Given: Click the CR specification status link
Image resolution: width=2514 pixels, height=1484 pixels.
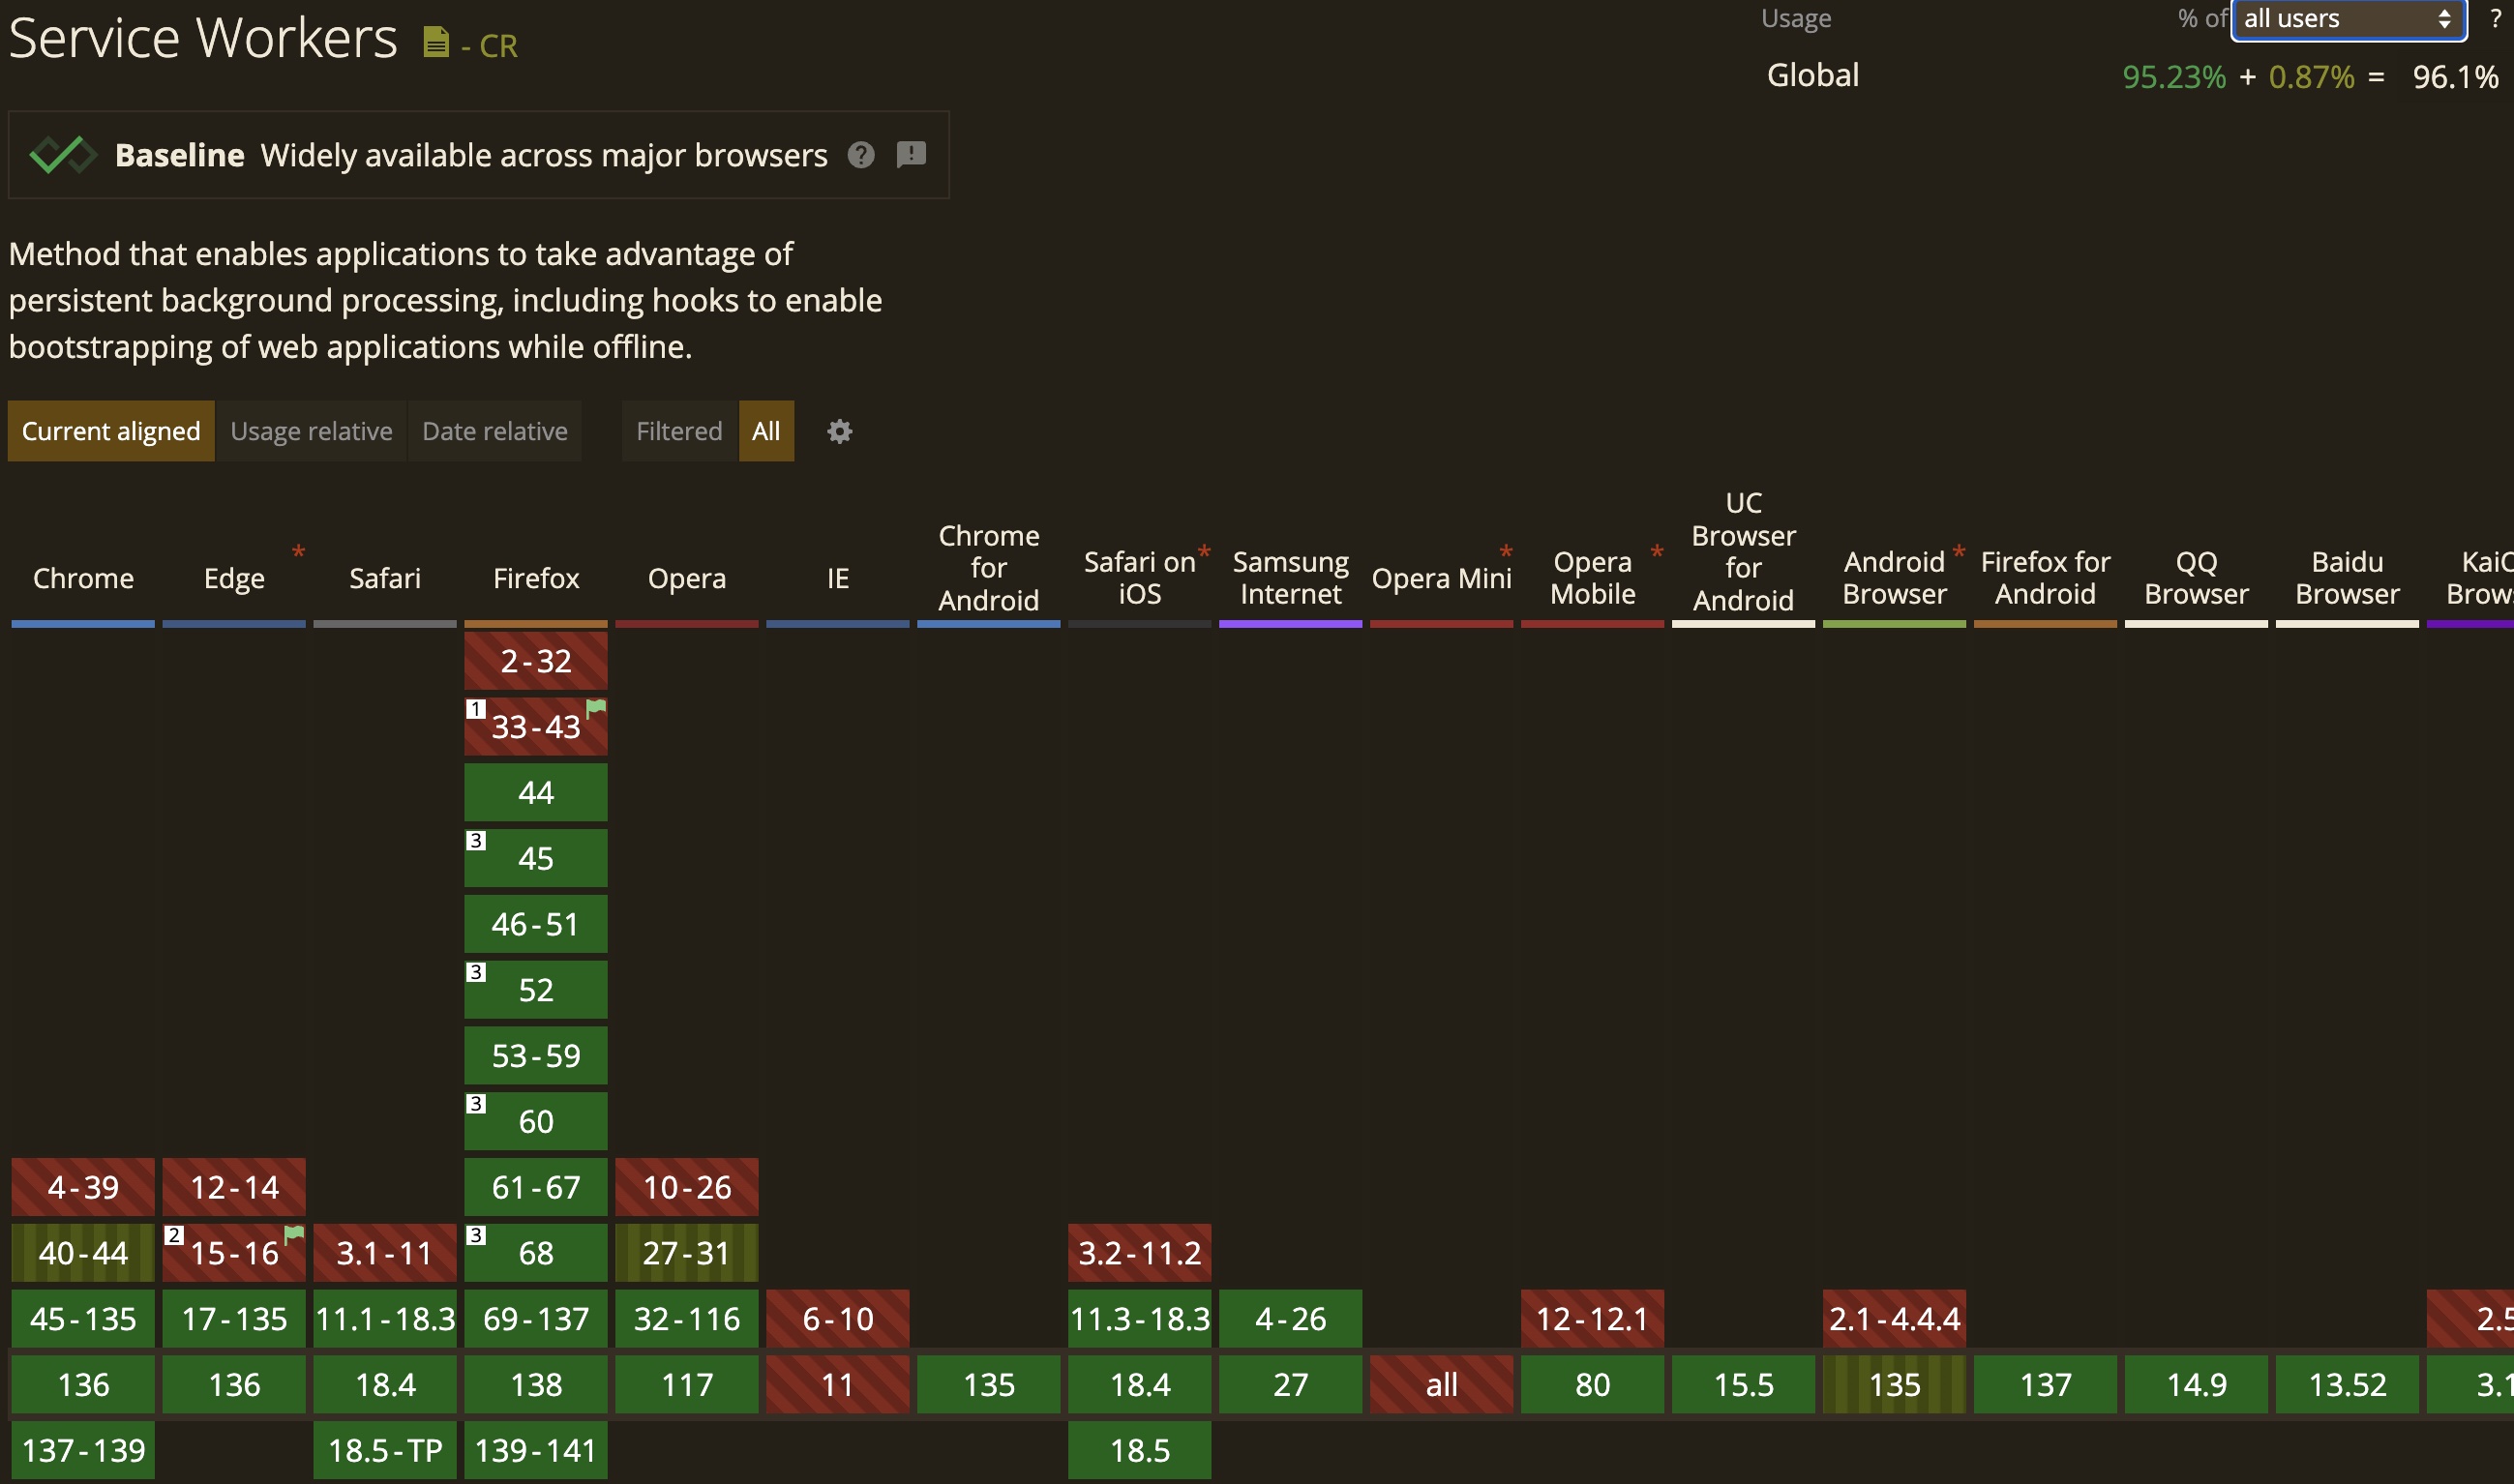Looking at the screenshot, I should click(x=498, y=46).
